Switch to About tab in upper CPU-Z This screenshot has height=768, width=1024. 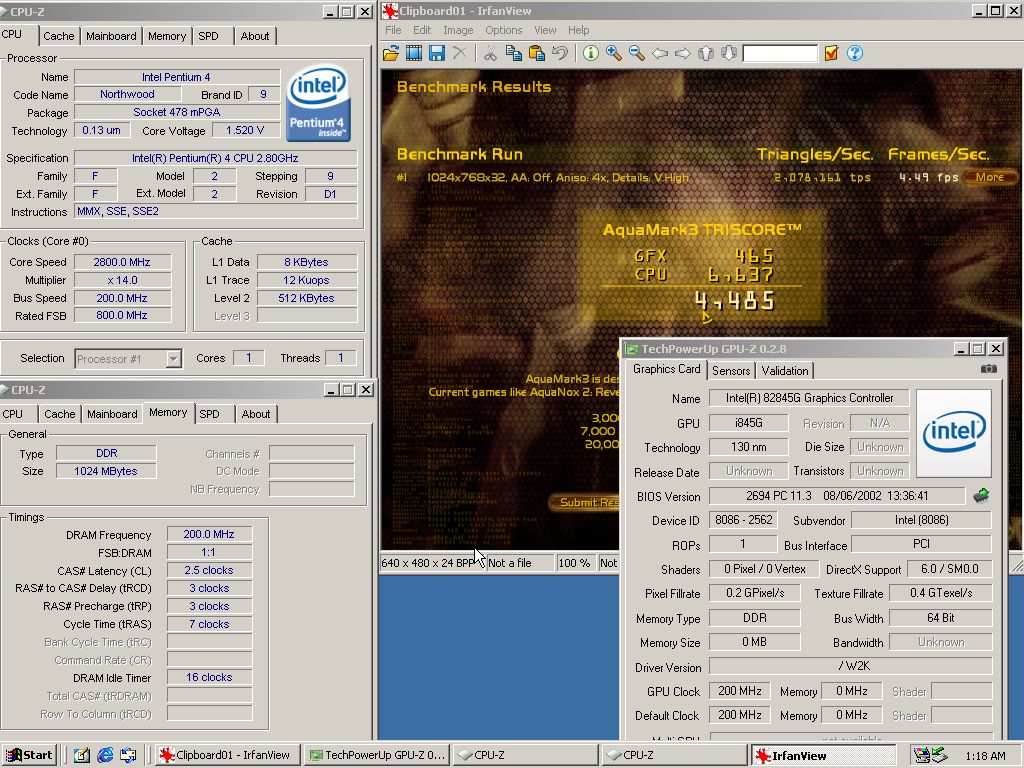255,36
